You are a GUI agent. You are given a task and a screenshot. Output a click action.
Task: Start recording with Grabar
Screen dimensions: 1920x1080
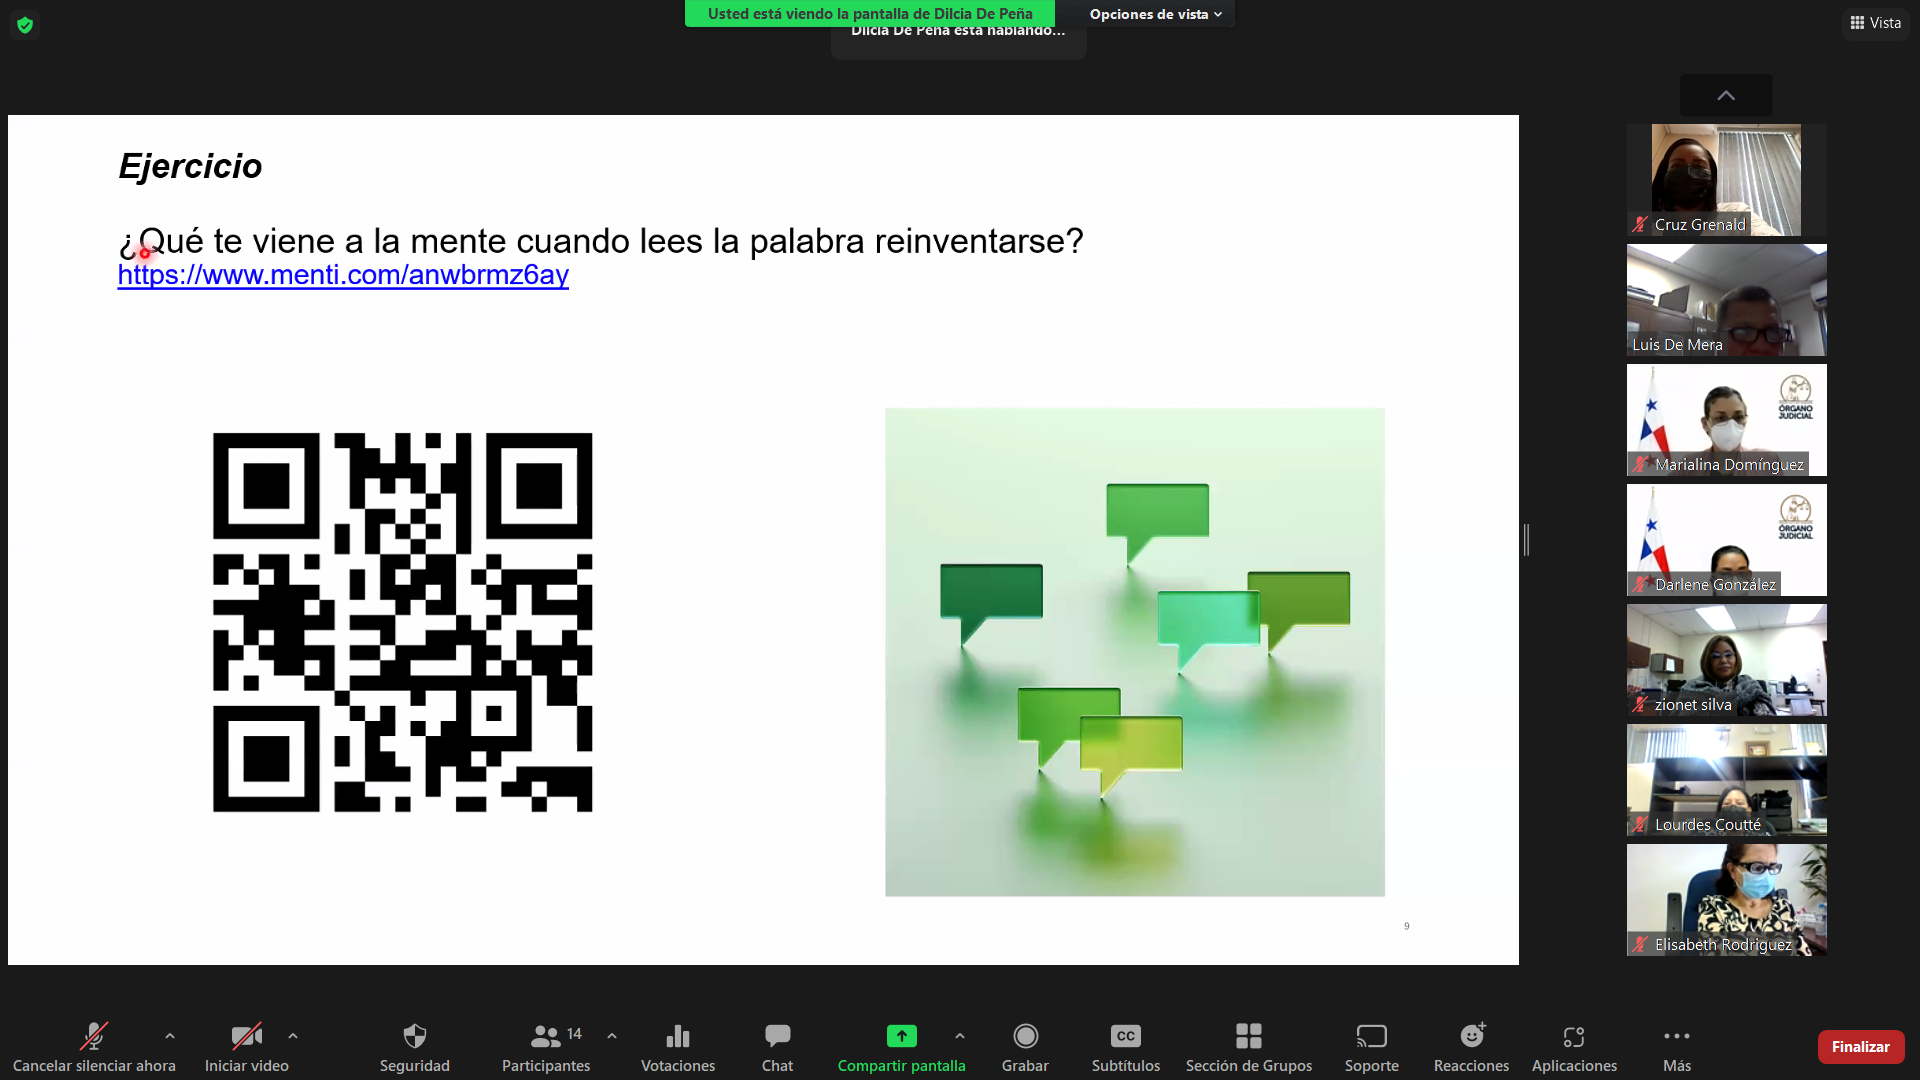click(1025, 1047)
